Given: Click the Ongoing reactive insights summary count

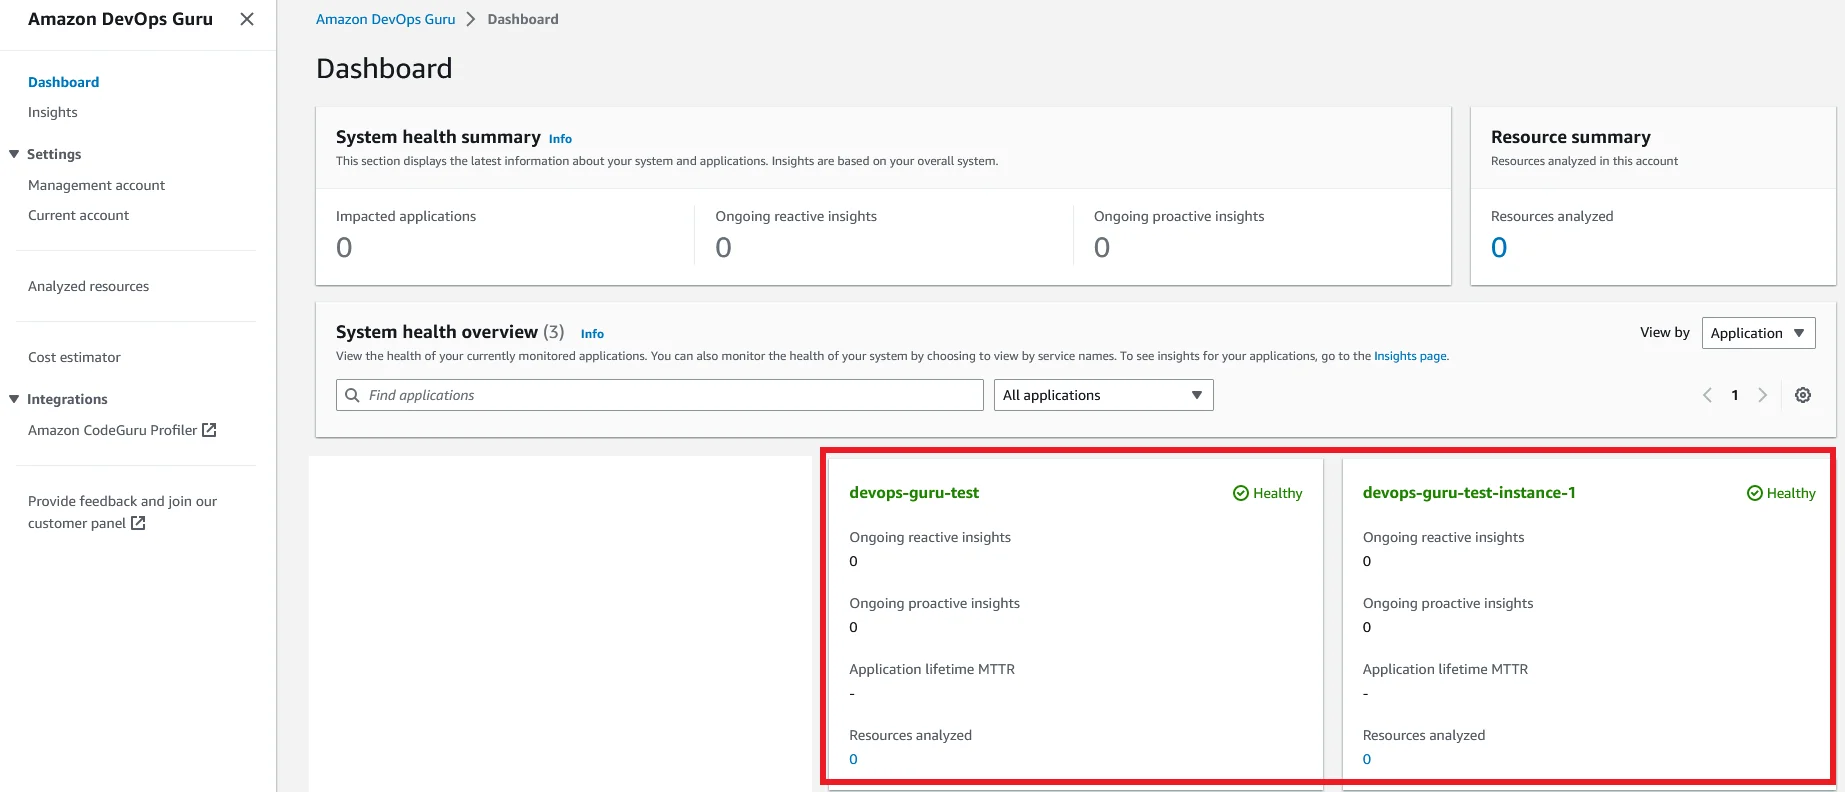Looking at the screenshot, I should pos(723,247).
